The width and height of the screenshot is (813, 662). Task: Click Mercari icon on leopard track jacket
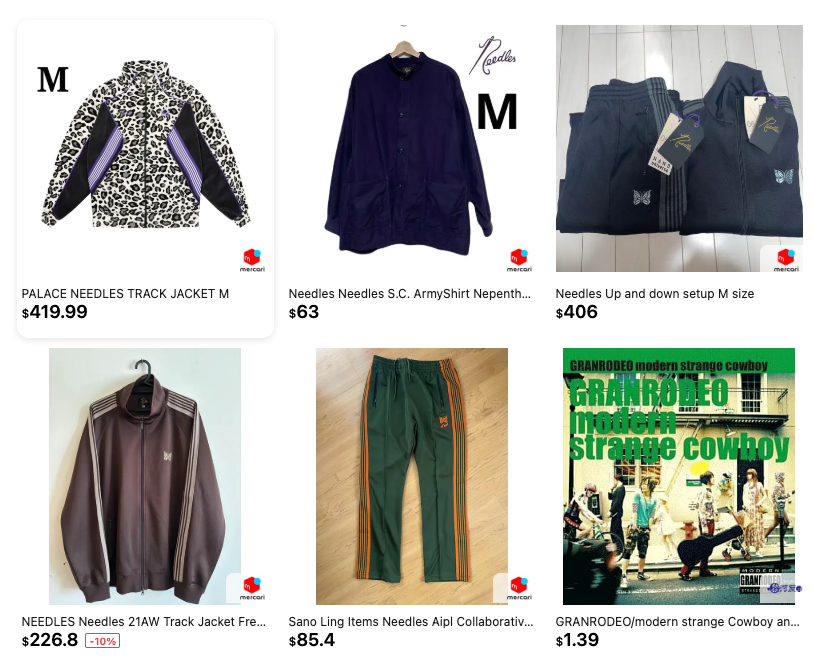252,260
